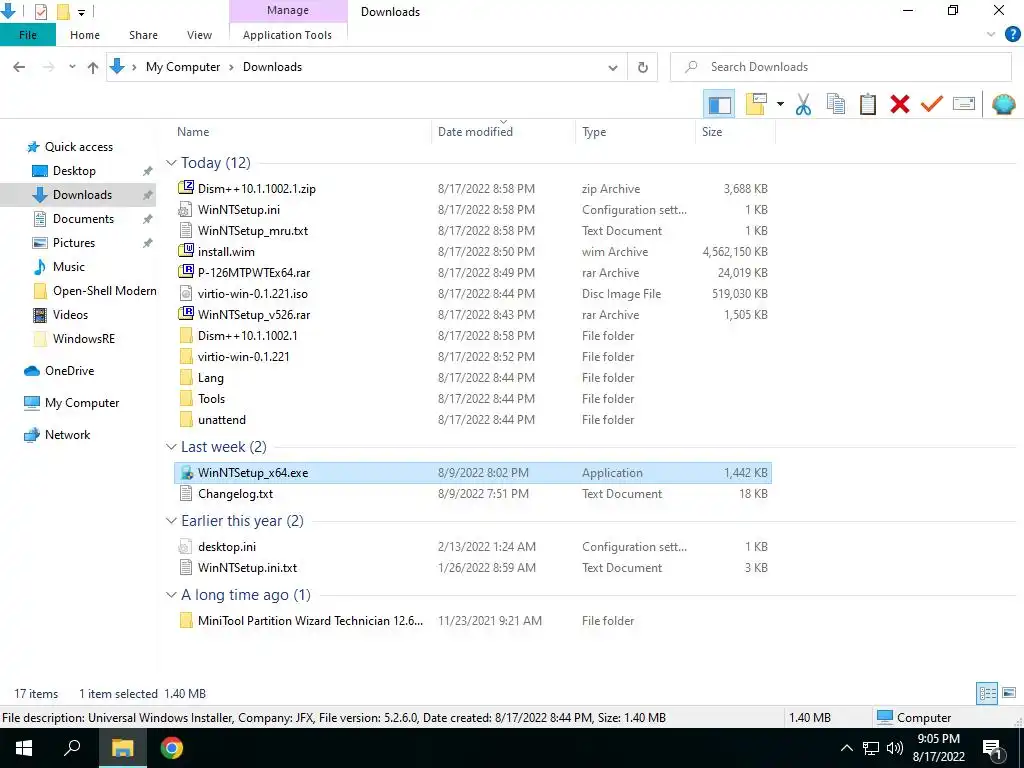Select Quick access in navigation pane

coord(78,147)
